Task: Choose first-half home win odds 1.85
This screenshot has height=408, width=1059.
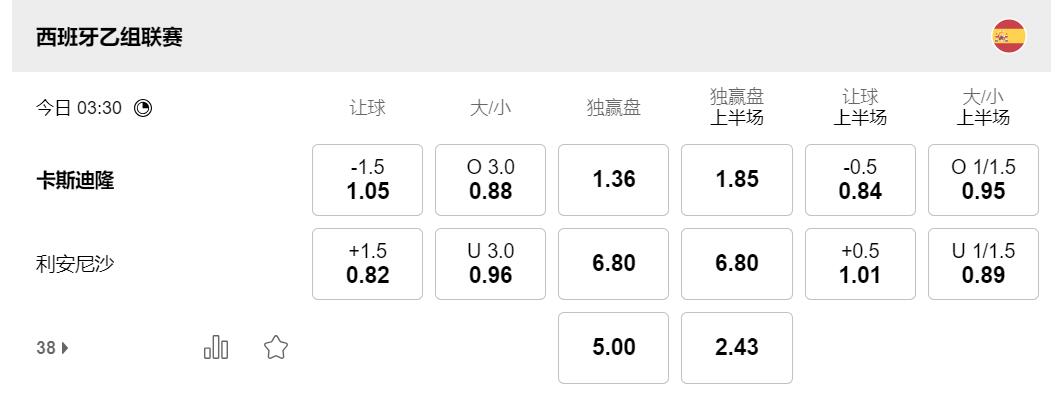Action: click(737, 180)
